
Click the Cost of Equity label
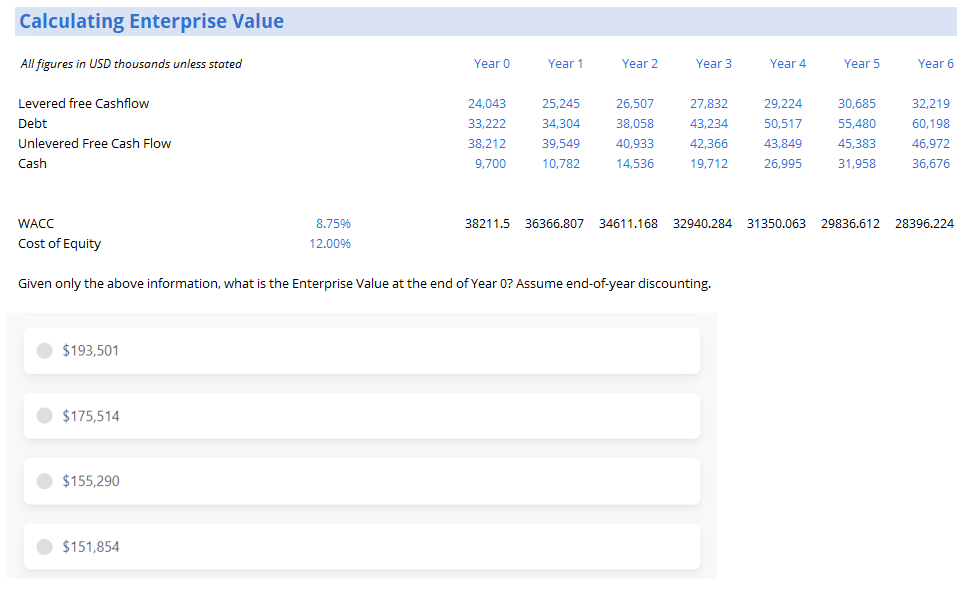pyautogui.click(x=58, y=243)
